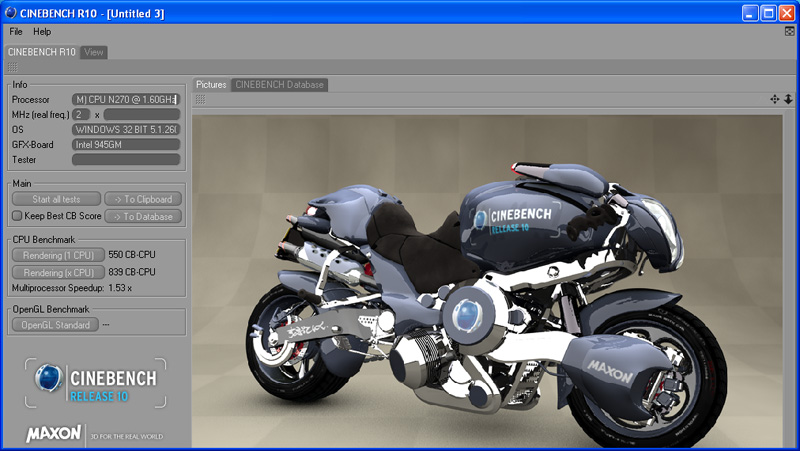Image resolution: width=800 pixels, height=451 pixels.
Task: Click the Pictures panel grip handle icon
Action: click(x=200, y=99)
